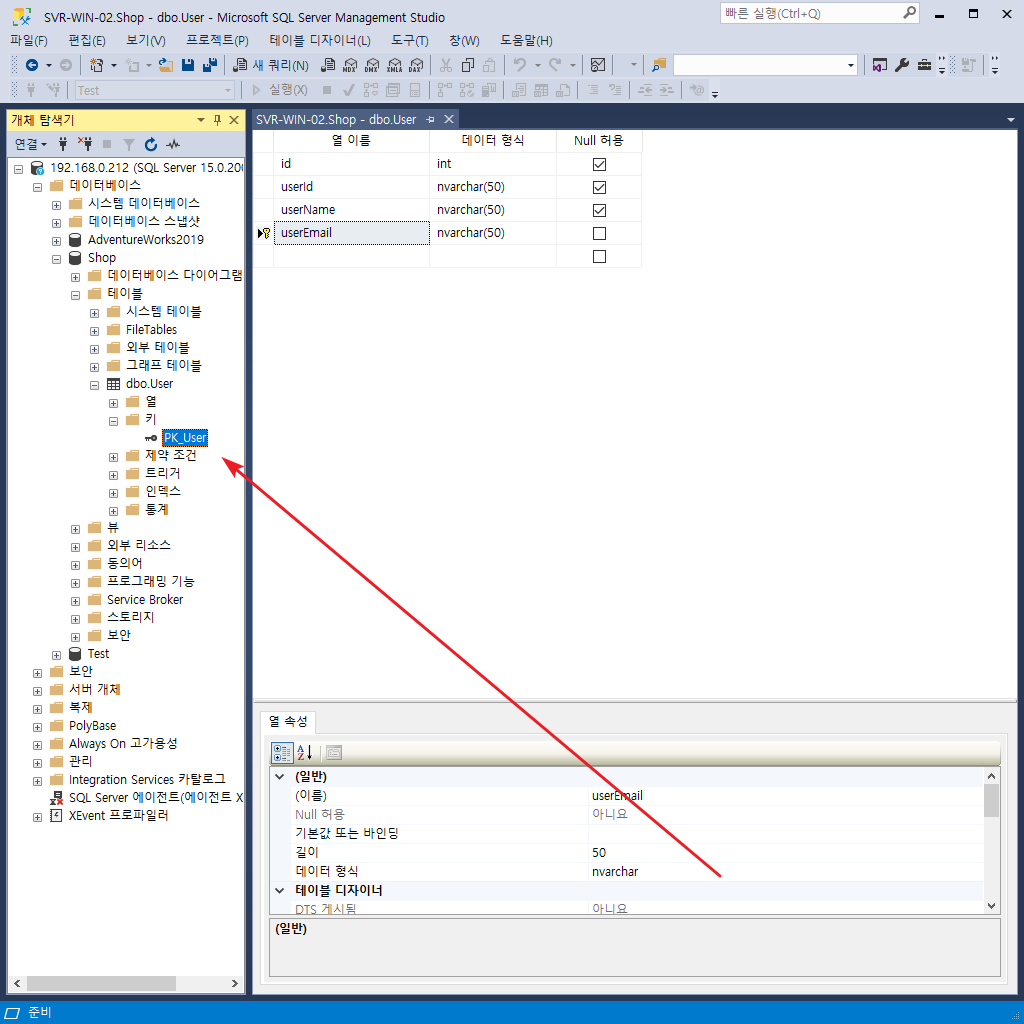Expand the 인덱스 folder node
The height and width of the screenshot is (1024, 1024).
(x=114, y=493)
